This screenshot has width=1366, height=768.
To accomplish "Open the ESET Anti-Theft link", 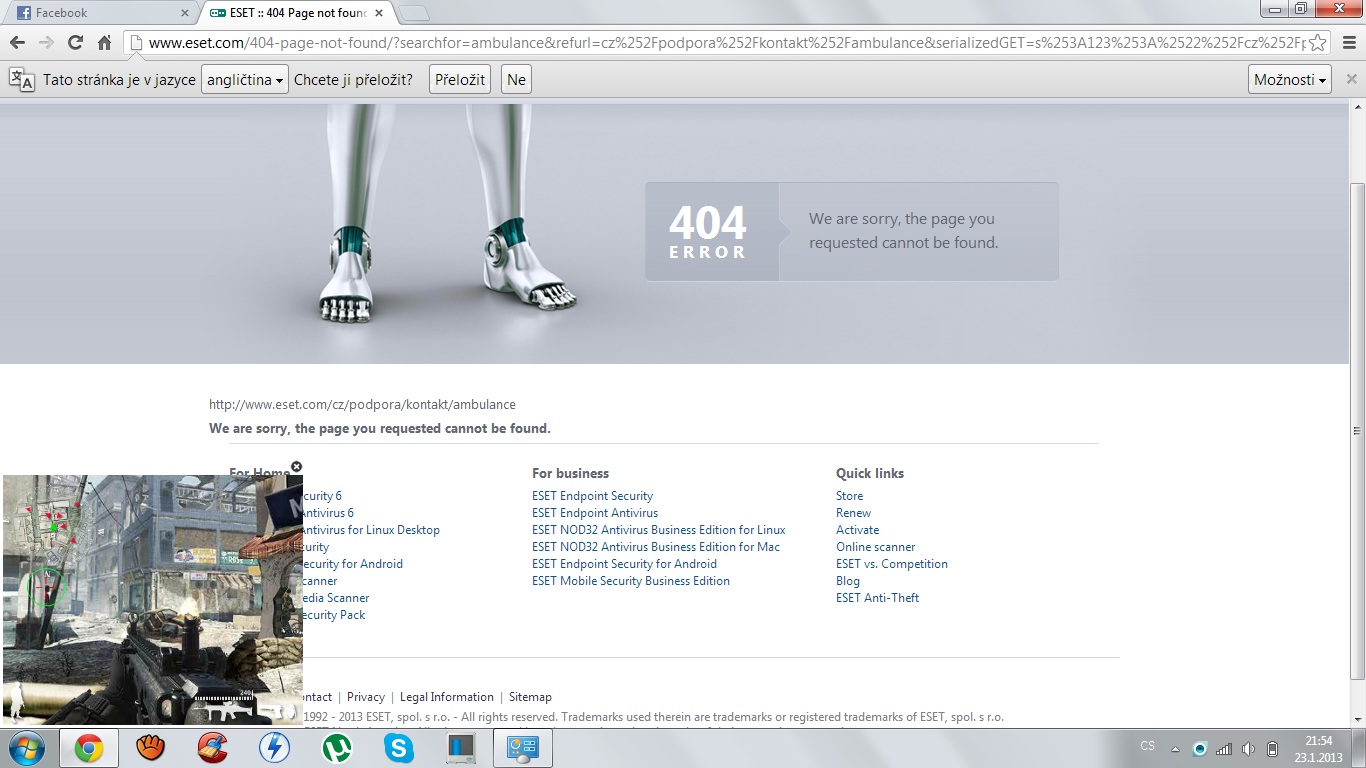I will click(x=878, y=598).
